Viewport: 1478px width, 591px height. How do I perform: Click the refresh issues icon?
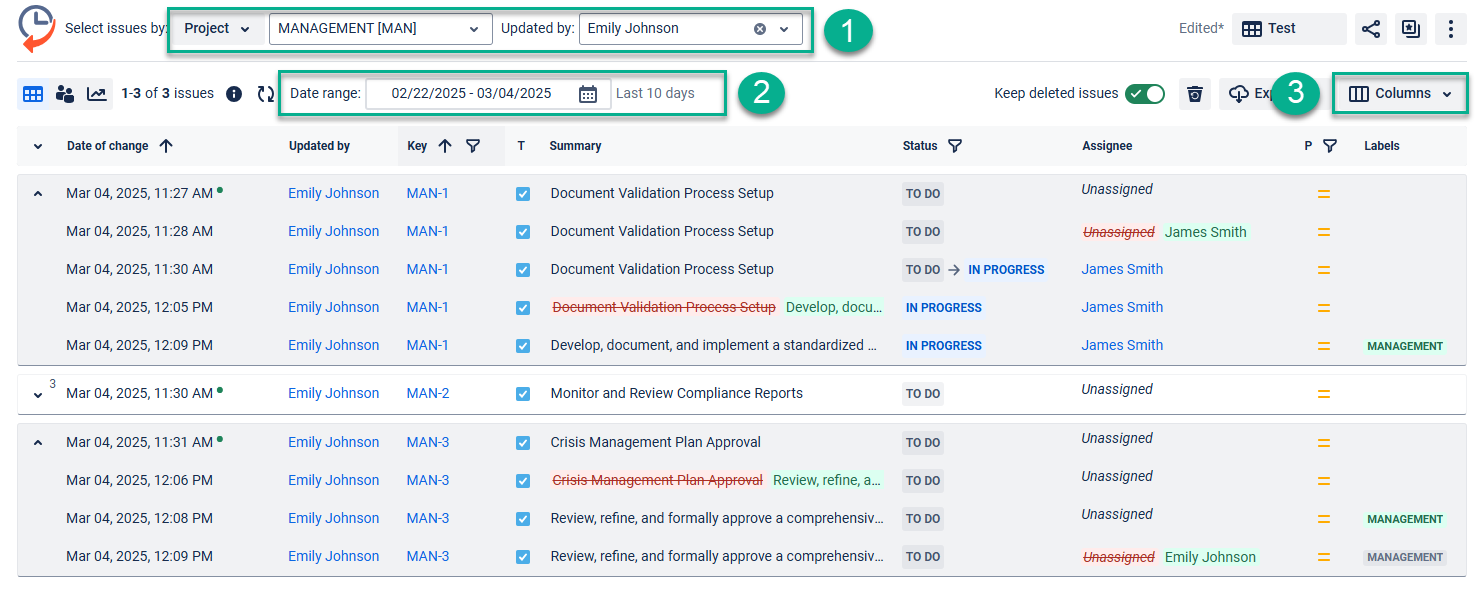[x=265, y=94]
